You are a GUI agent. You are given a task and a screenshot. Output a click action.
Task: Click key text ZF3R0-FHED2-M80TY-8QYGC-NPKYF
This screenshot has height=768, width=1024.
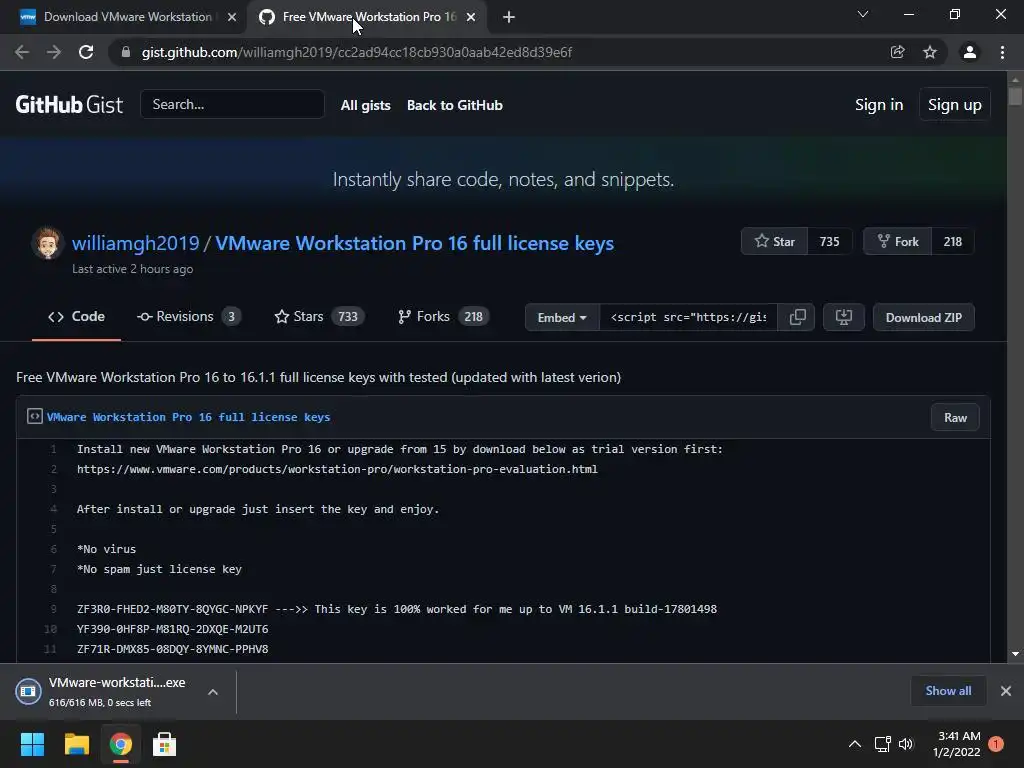click(172, 609)
